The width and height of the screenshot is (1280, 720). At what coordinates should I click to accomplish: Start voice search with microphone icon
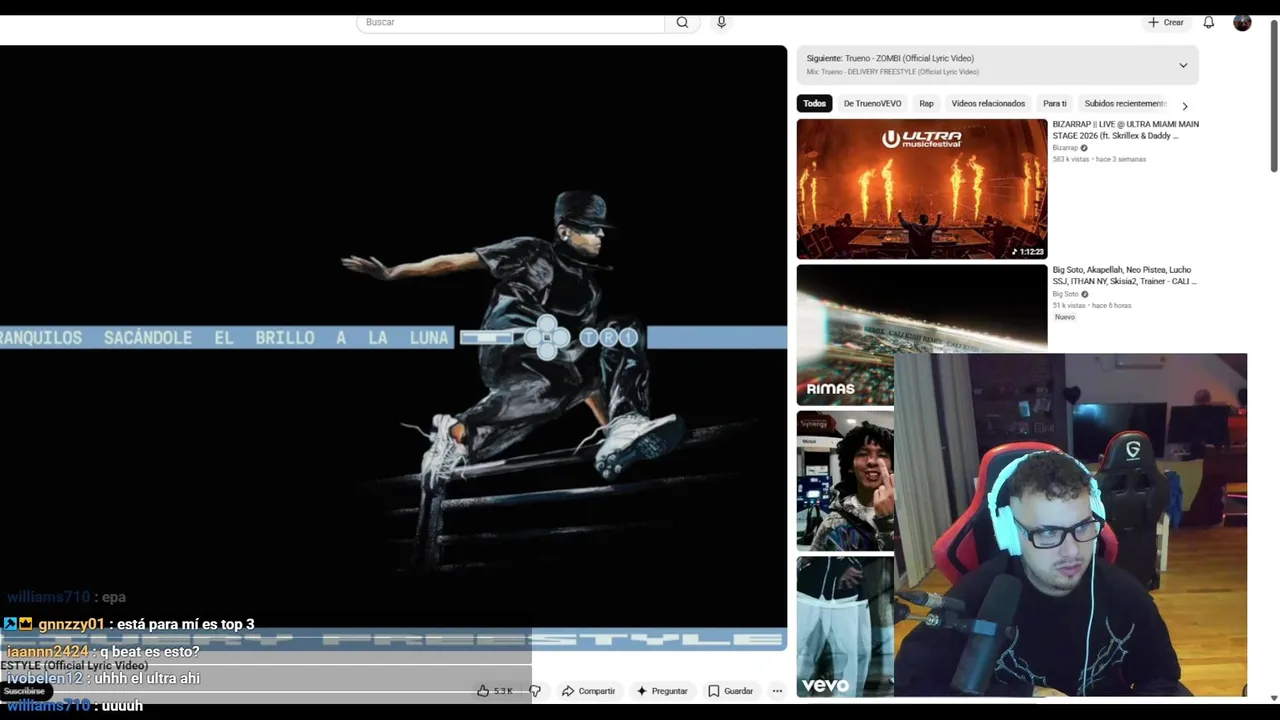721,22
